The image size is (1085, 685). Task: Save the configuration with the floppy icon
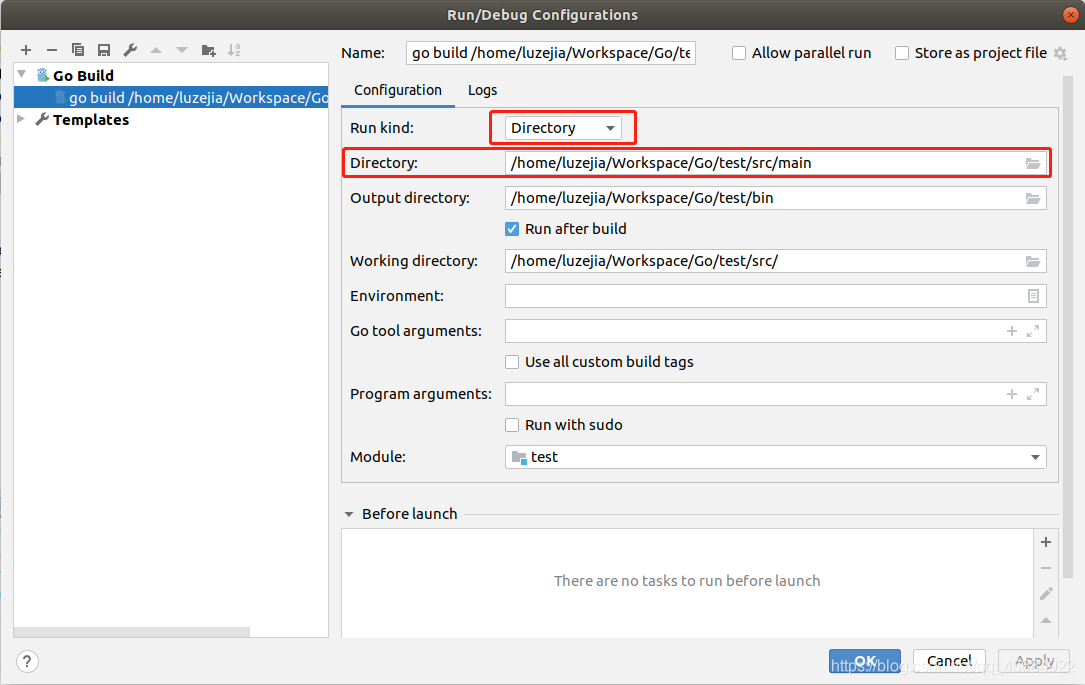tap(104, 50)
